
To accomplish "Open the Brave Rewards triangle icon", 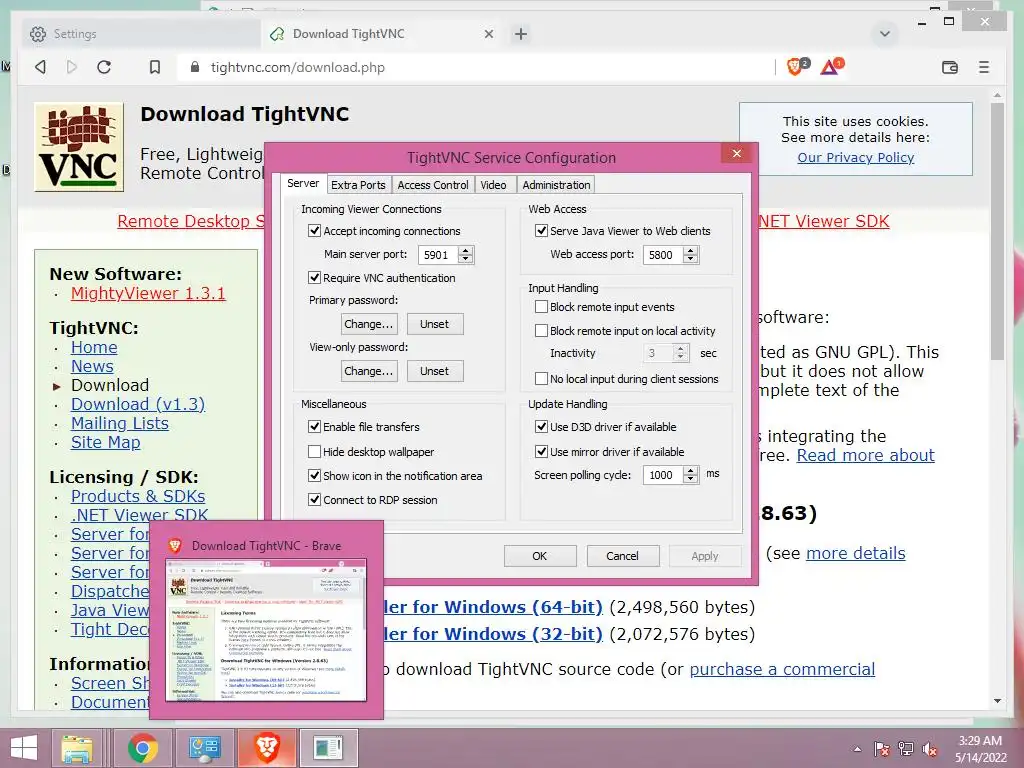I will click(x=829, y=67).
